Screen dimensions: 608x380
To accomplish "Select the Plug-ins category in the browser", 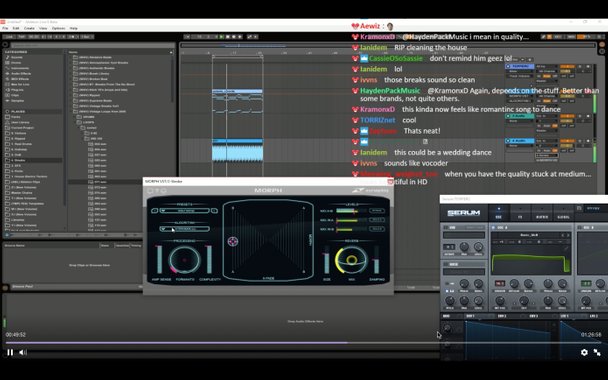I will [17, 90].
